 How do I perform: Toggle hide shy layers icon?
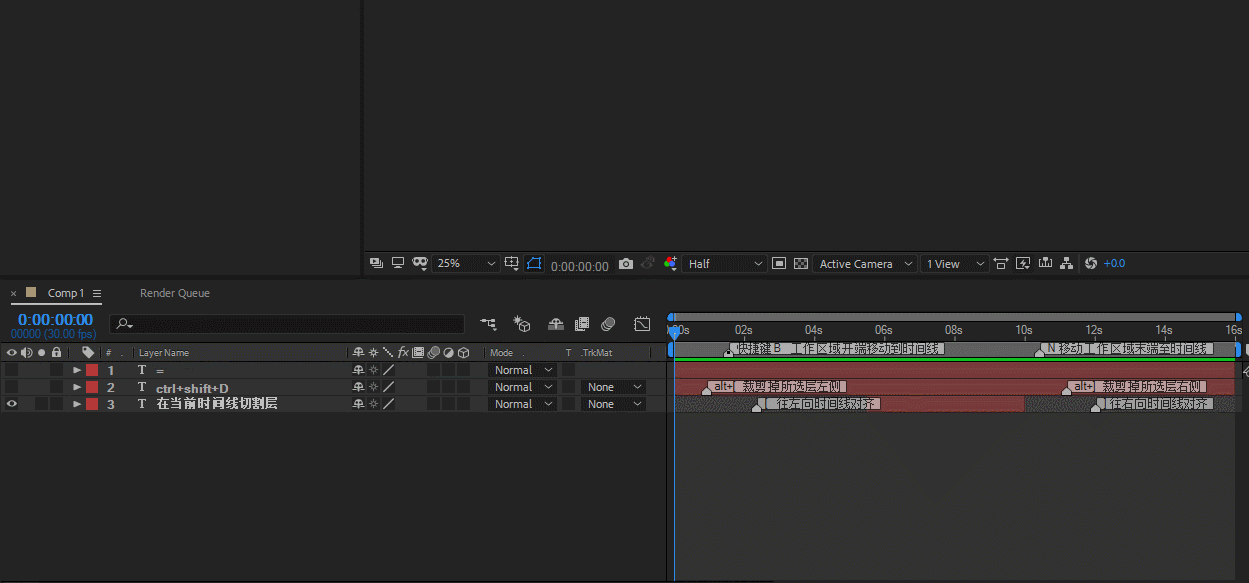[x=556, y=324]
